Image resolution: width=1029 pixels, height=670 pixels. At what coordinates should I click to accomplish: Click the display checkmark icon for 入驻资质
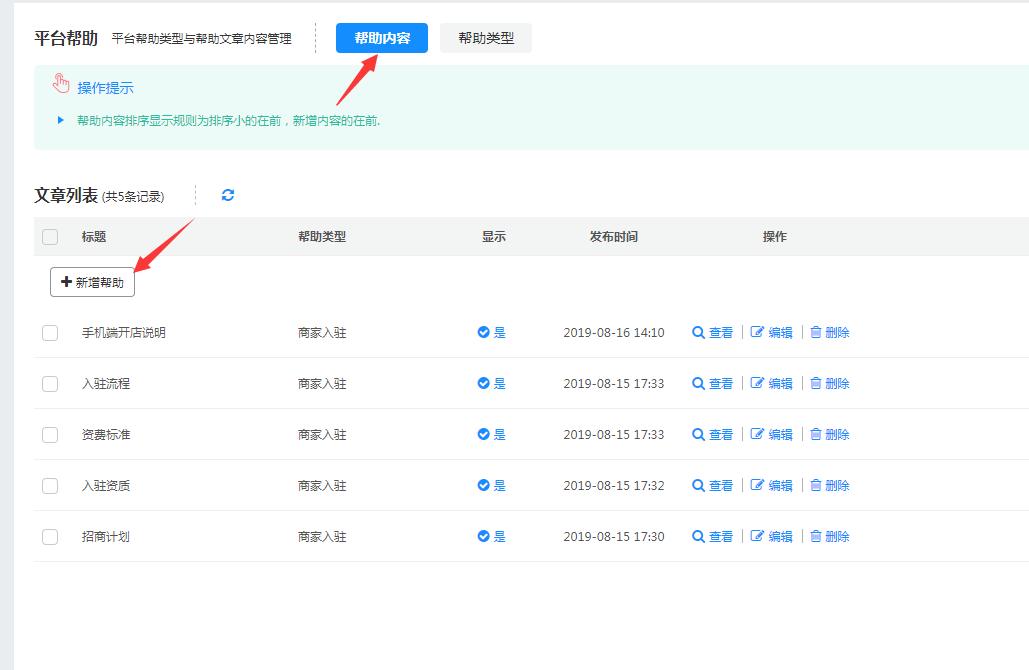[x=484, y=485]
